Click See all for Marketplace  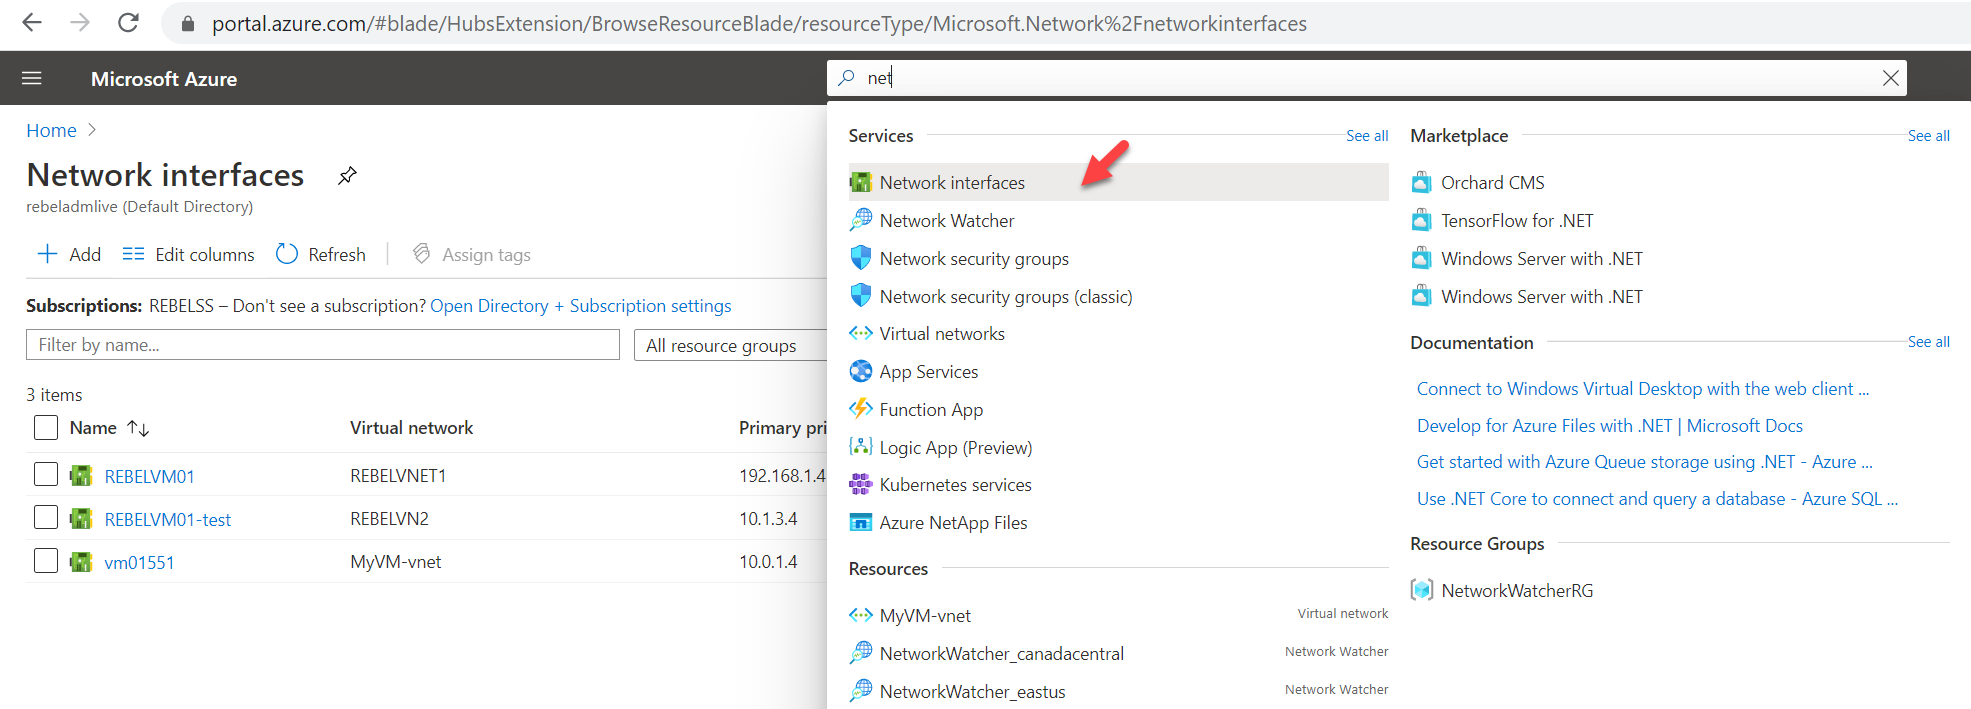tap(1928, 135)
